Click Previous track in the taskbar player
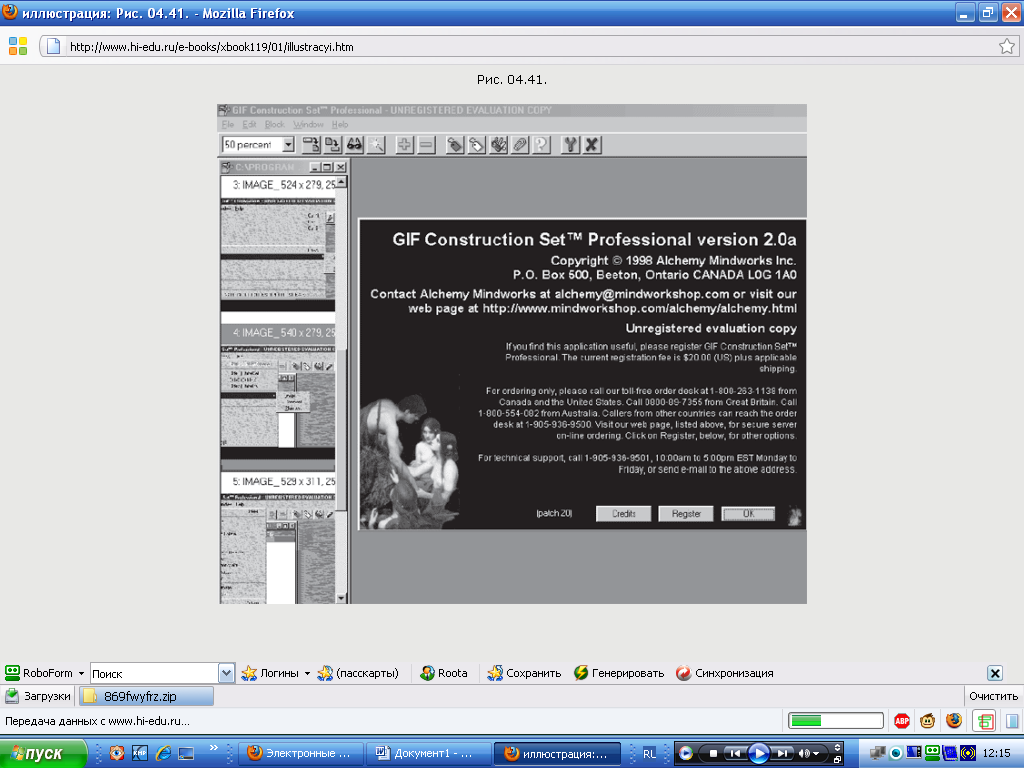 click(x=735, y=753)
